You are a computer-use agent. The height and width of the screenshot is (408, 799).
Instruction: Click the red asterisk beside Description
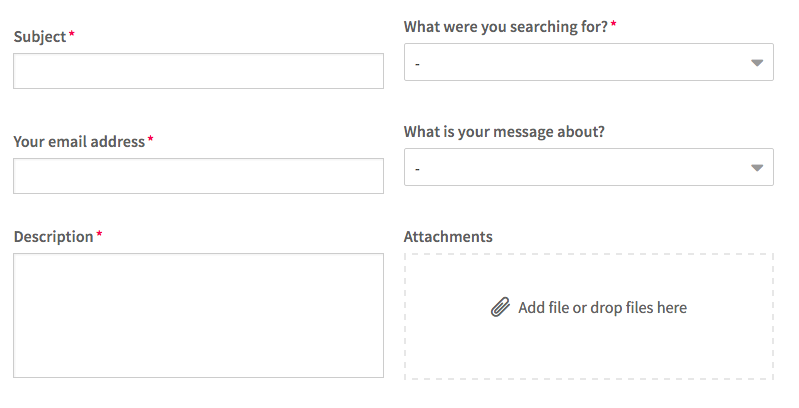pyautogui.click(x=99, y=233)
